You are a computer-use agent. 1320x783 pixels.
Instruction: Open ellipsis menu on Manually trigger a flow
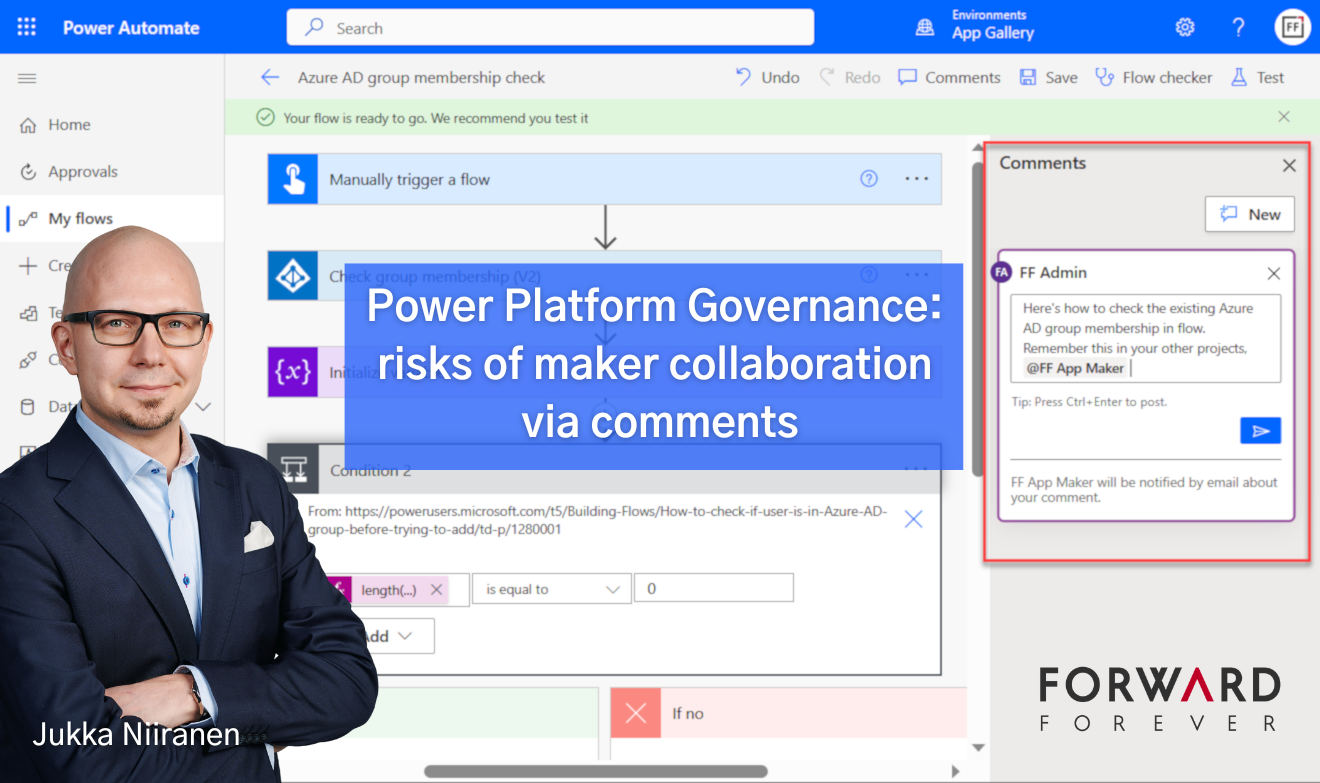coord(917,179)
